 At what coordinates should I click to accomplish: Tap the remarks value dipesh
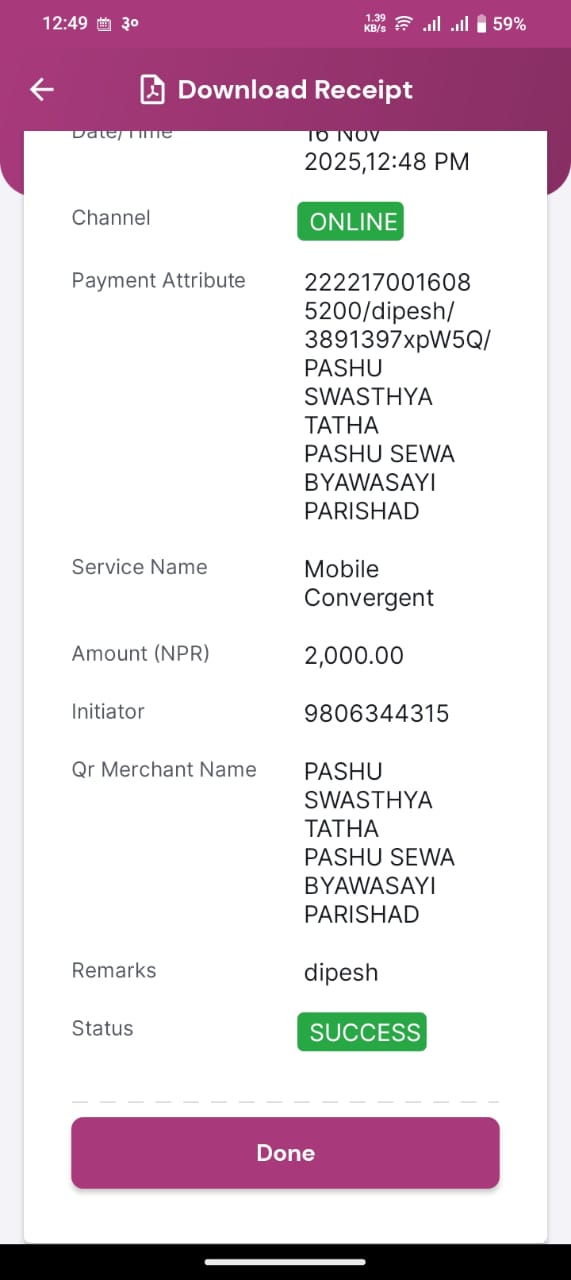(x=341, y=973)
